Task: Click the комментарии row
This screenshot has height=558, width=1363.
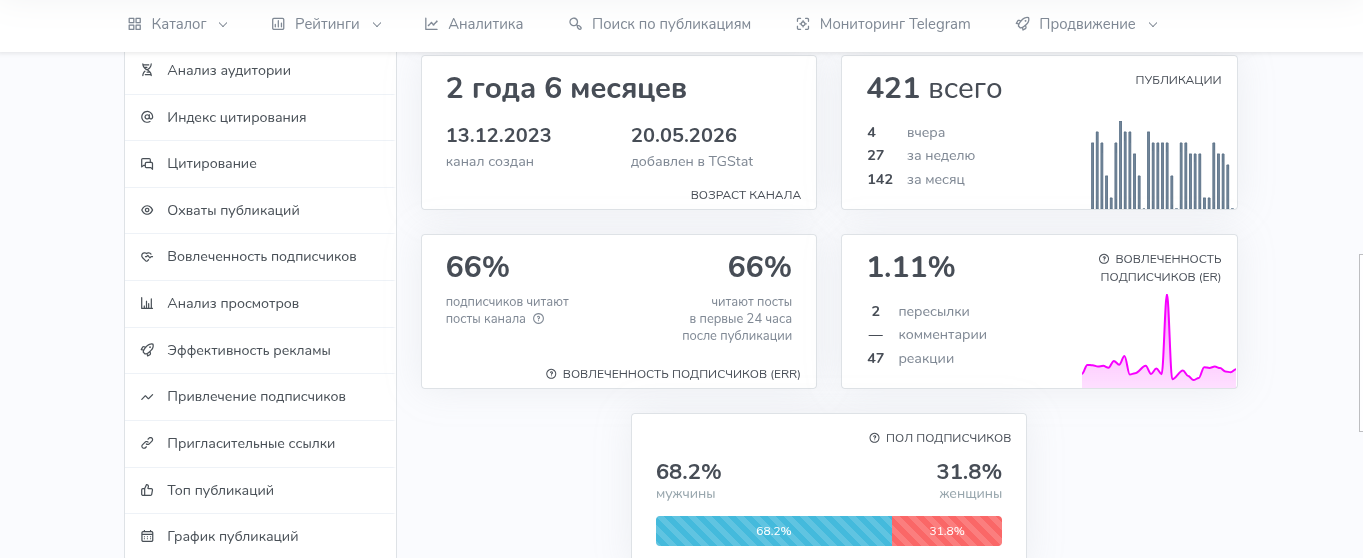Action: click(927, 335)
